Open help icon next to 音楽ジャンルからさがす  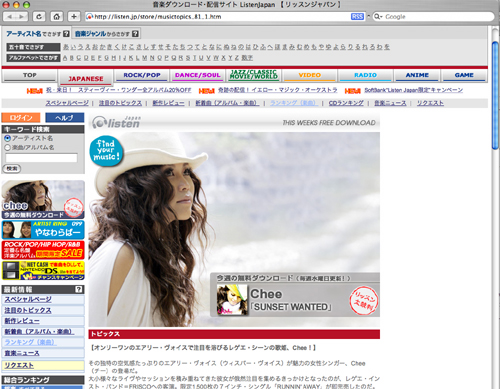pos(135,34)
